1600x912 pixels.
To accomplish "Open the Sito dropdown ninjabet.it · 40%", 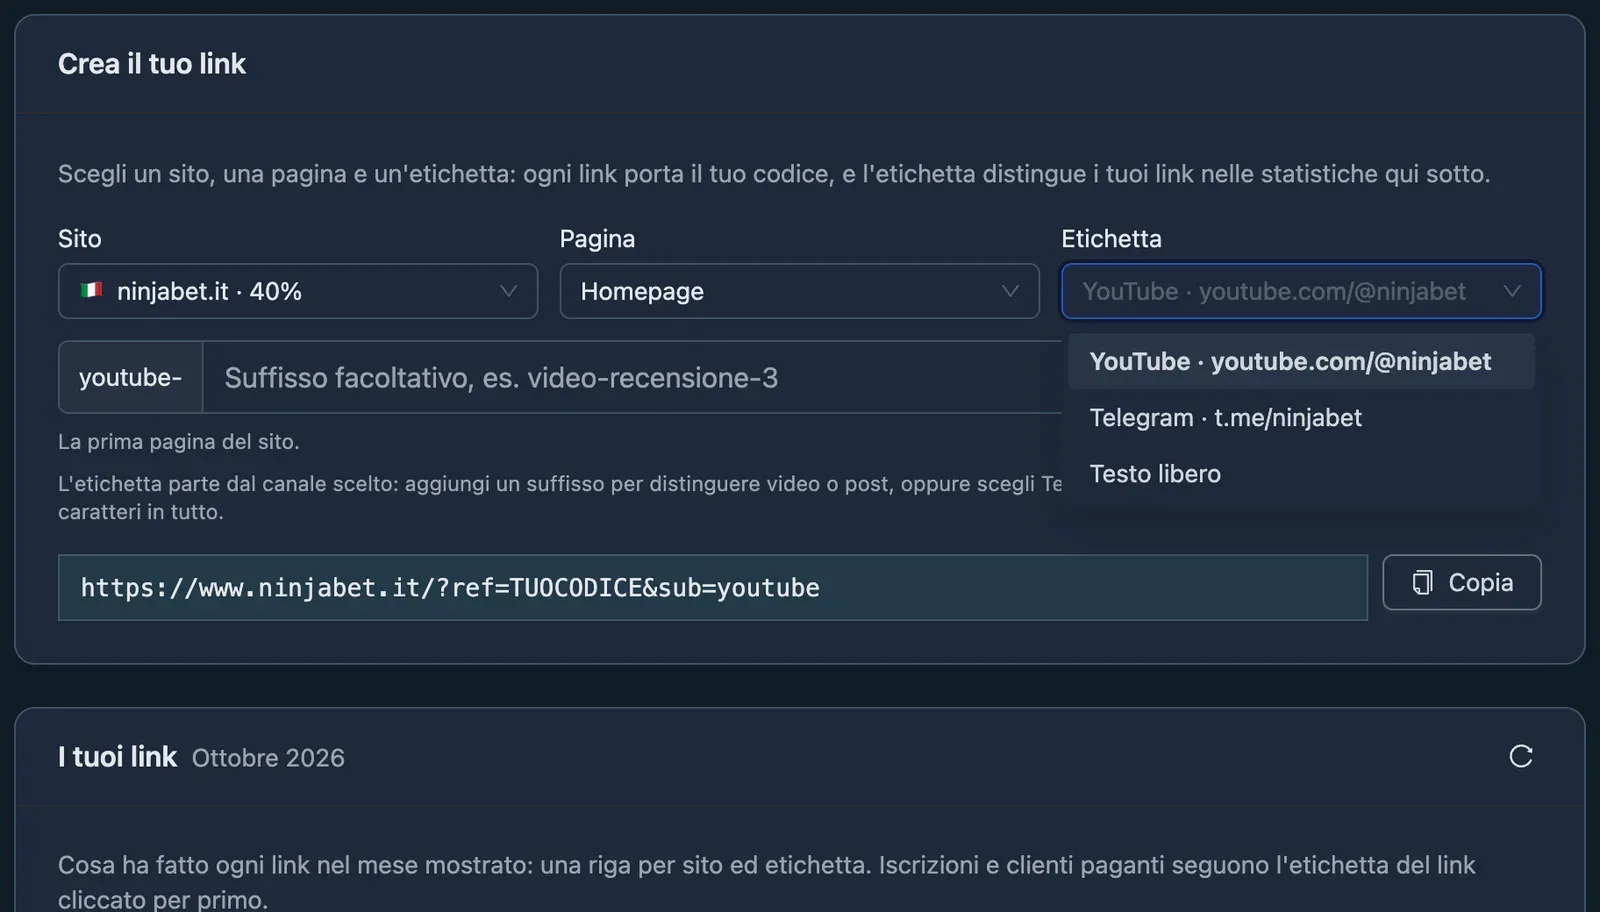I will point(298,291).
